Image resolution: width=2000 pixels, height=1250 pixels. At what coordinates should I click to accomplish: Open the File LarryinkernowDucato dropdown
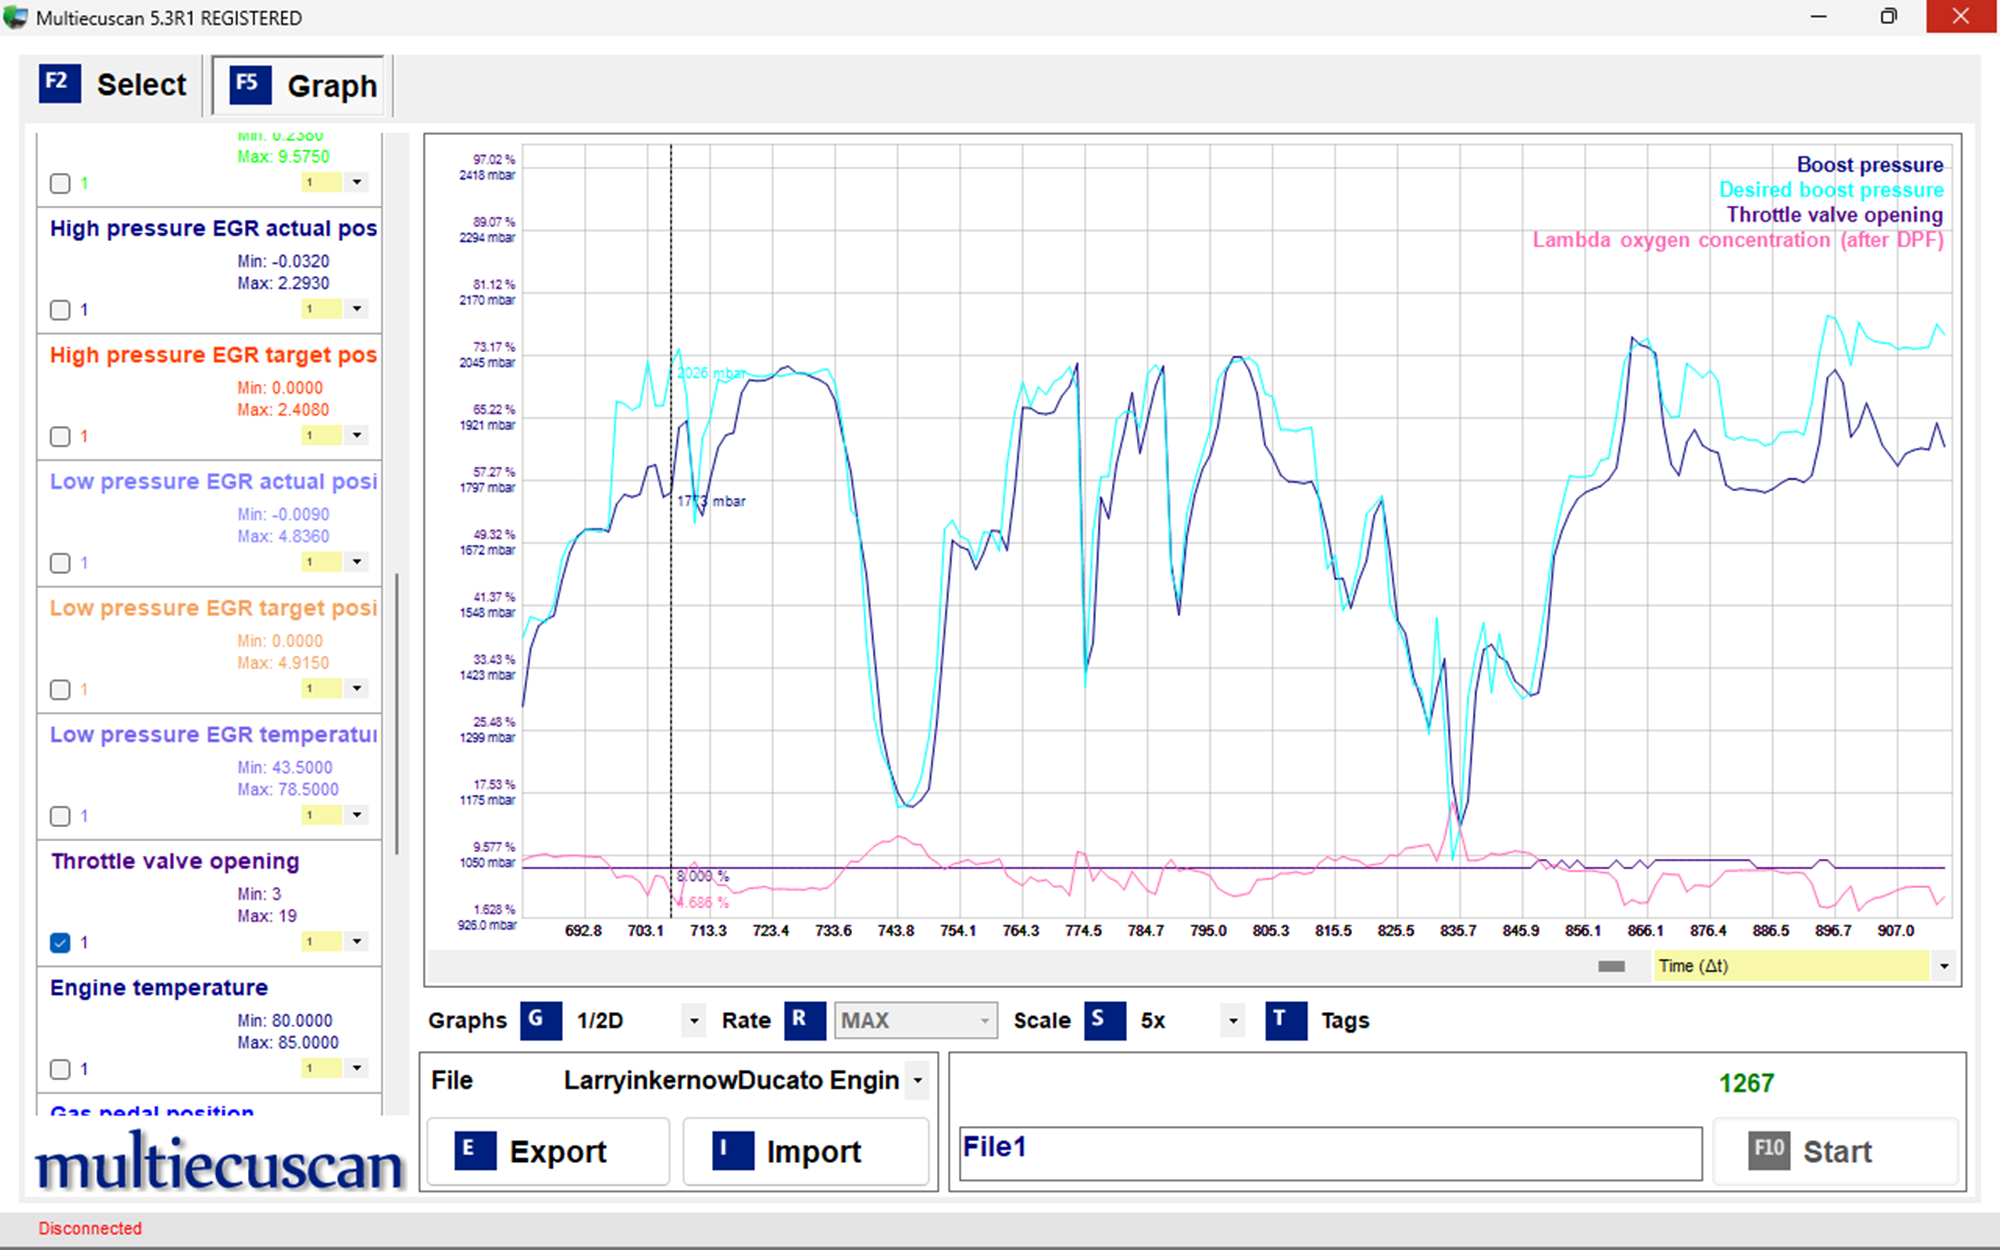pyautogui.click(x=917, y=1080)
